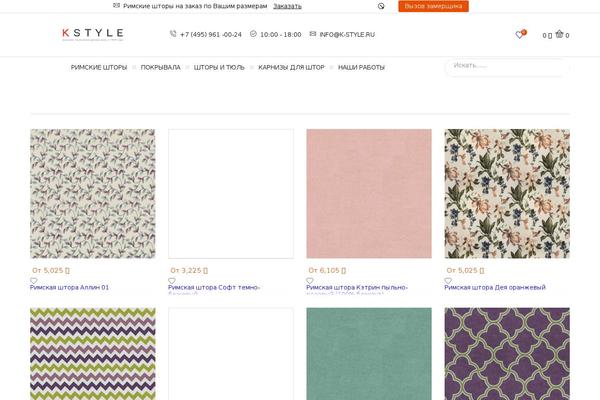The width and height of the screenshot is (600, 400).
Task: Open blank product image below Софт
Action: coord(231,354)
